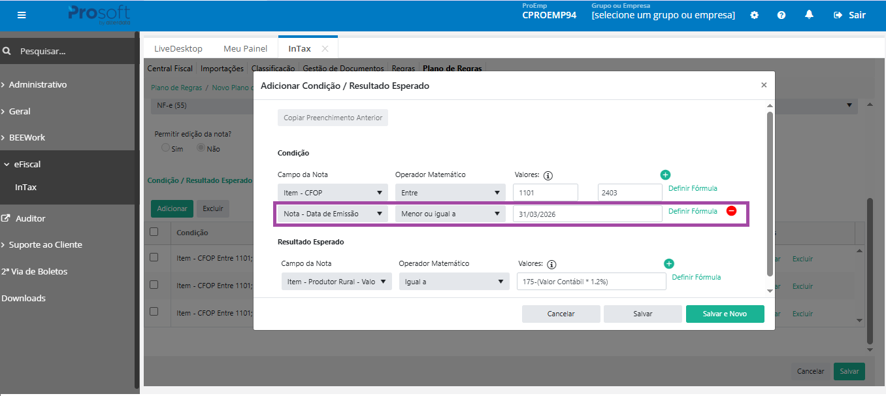Click the Salvar e Novo button
Viewport: 886px width, 396px height.
coord(725,314)
